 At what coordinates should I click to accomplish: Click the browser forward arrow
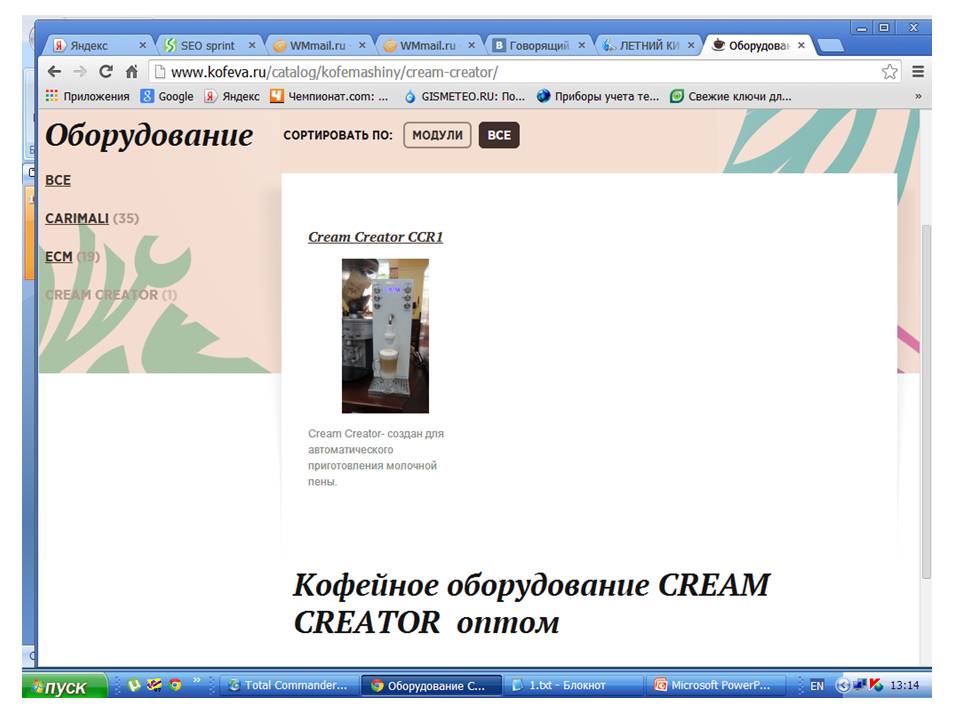[x=80, y=72]
